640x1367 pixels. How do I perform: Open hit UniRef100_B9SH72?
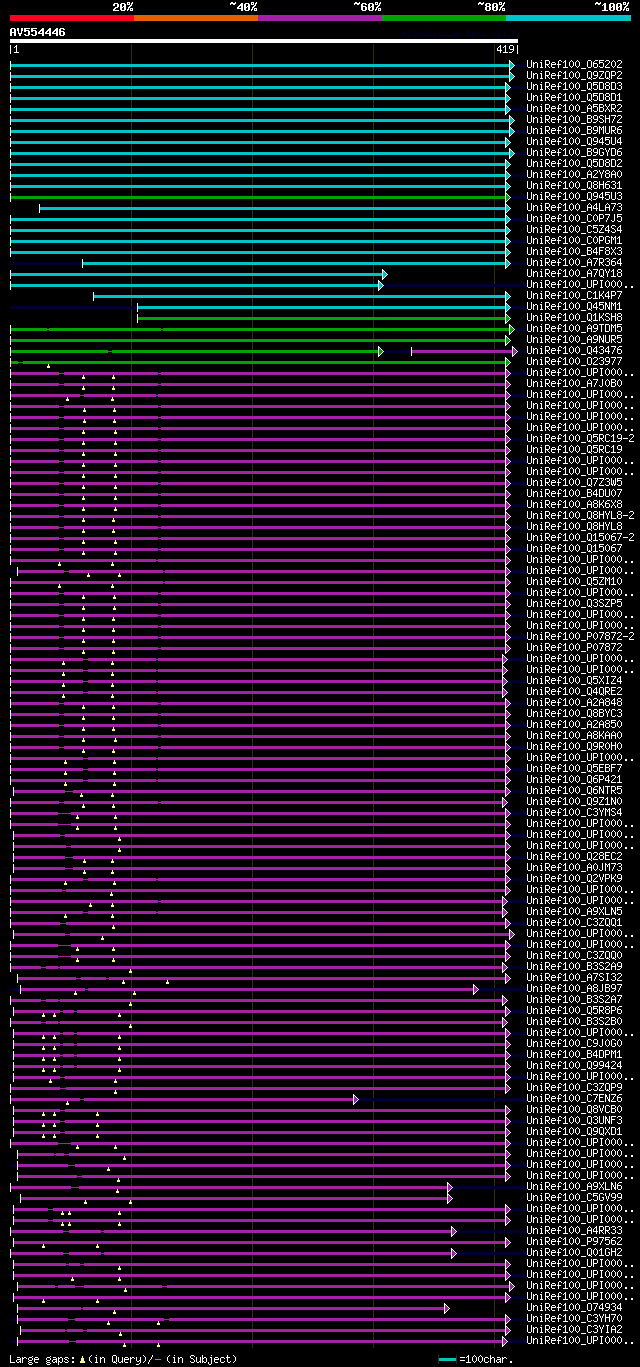pyautogui.click(x=574, y=119)
